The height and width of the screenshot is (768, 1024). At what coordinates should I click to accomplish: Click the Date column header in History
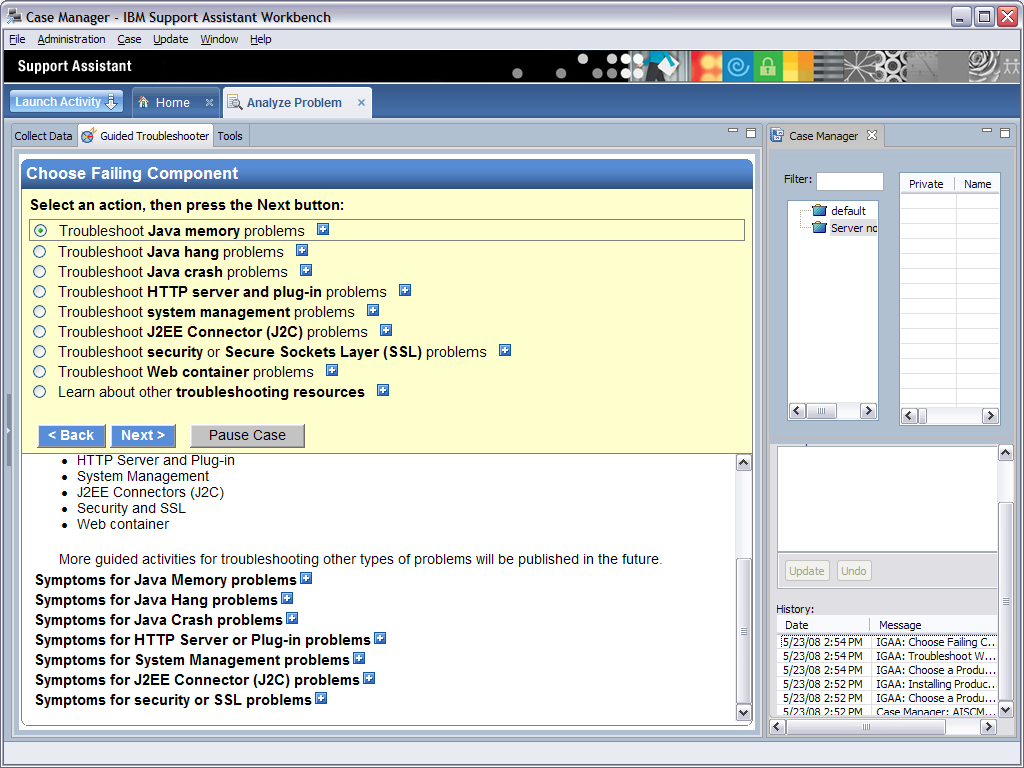tap(823, 625)
